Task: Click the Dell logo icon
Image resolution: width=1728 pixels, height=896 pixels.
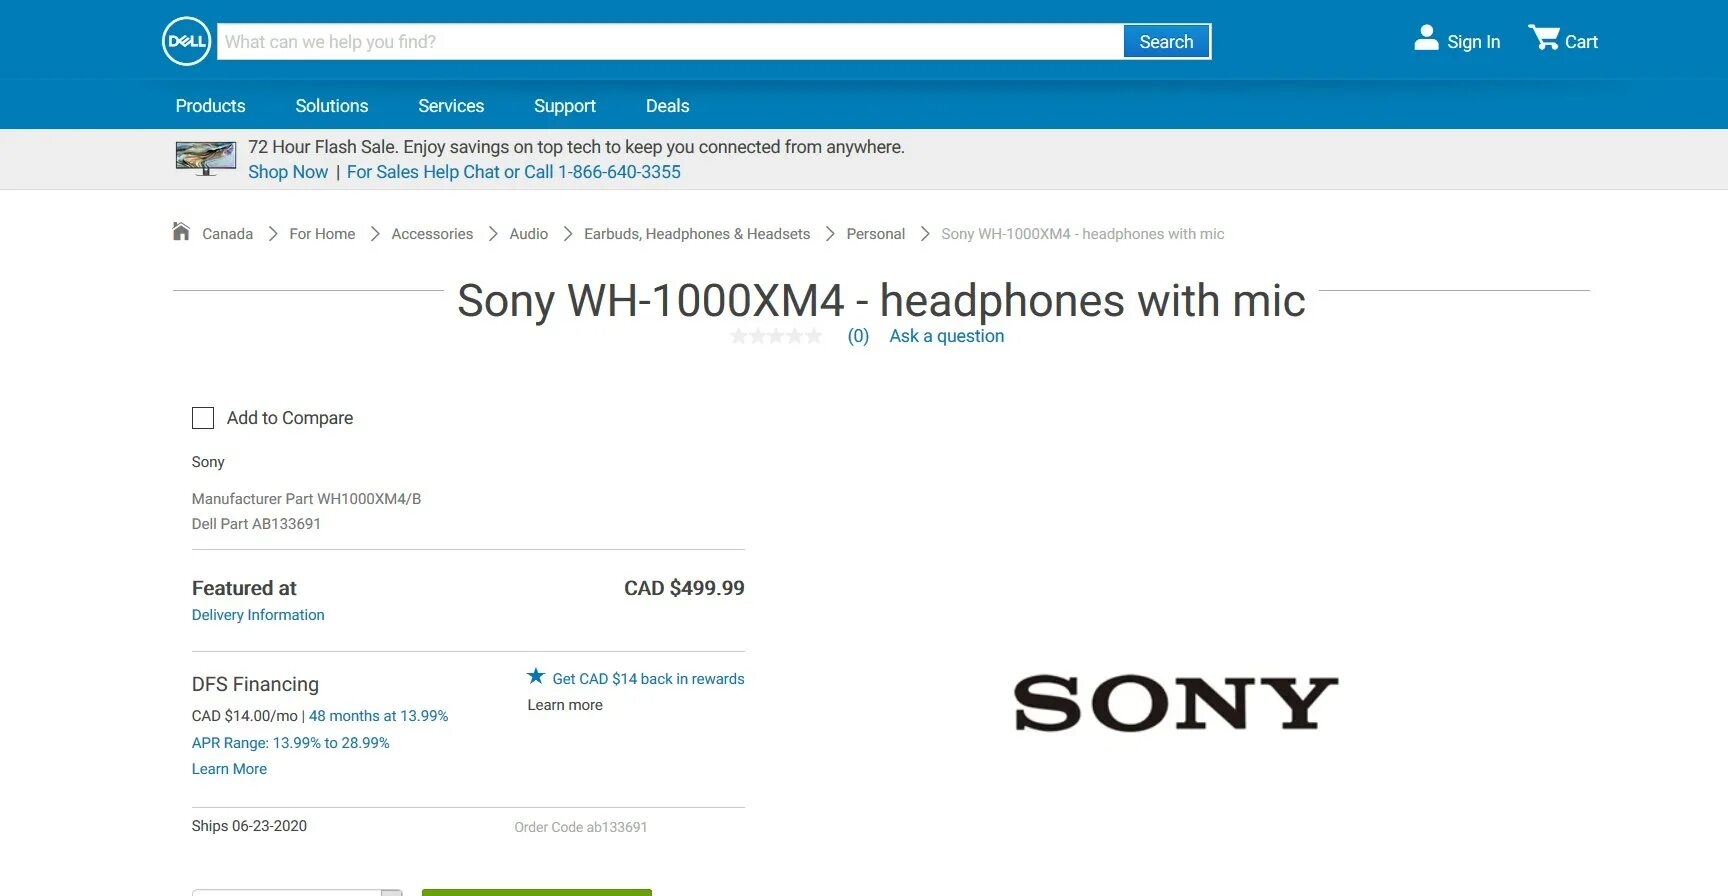Action: point(187,41)
